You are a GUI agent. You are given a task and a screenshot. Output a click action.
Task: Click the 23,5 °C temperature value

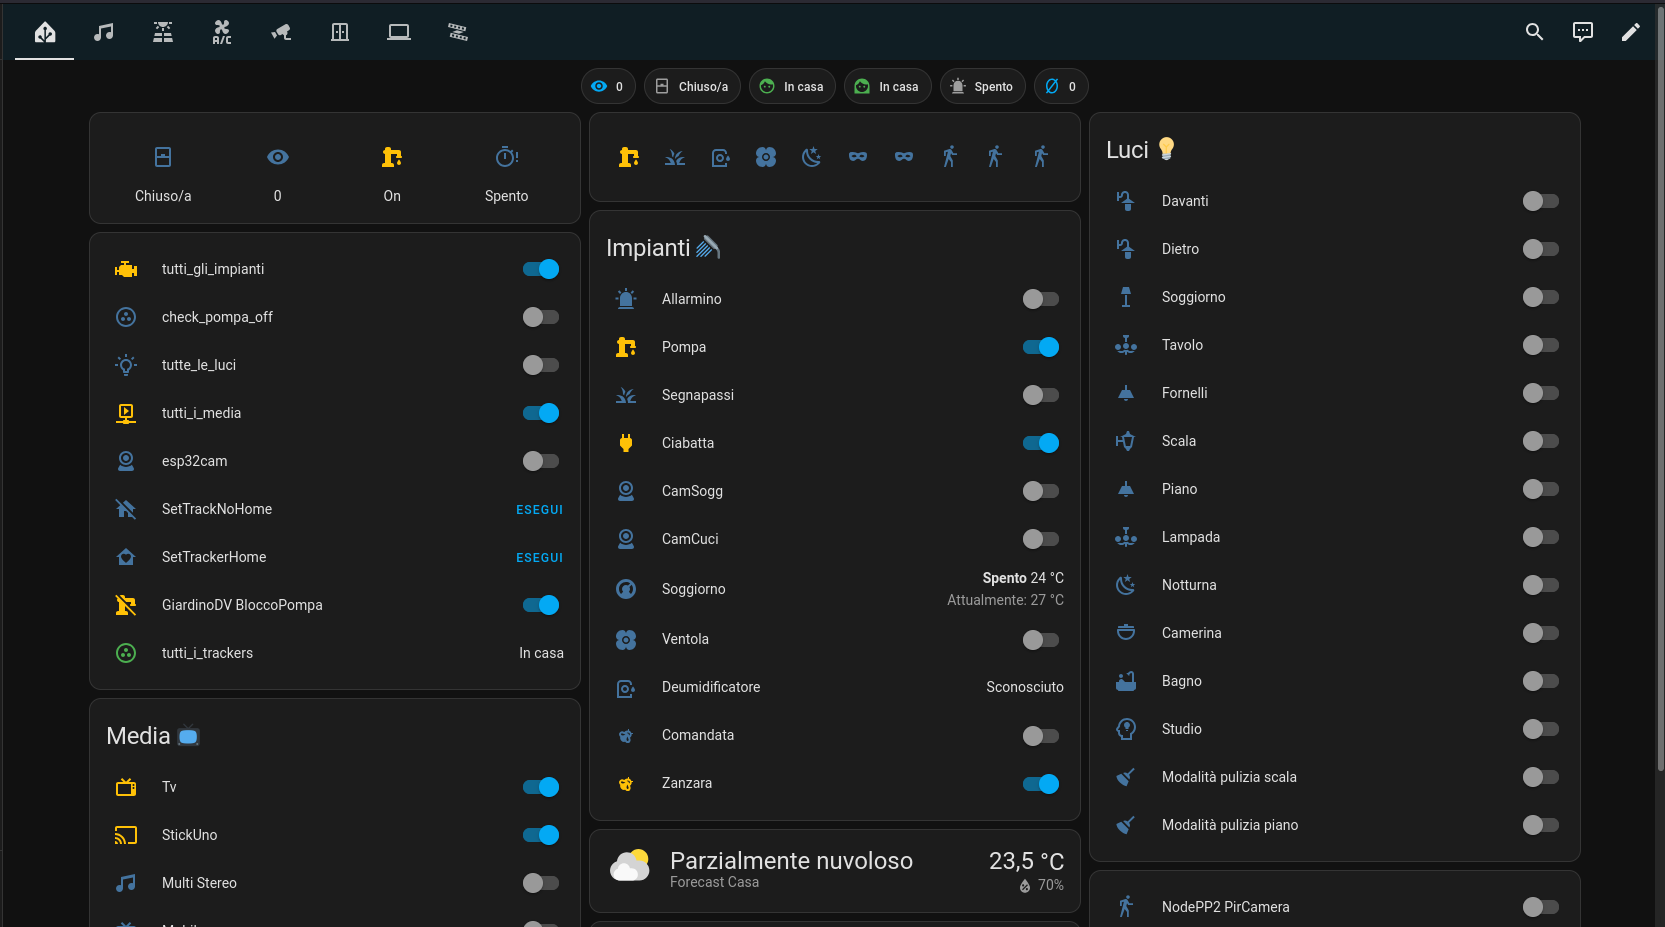[x=1026, y=861]
